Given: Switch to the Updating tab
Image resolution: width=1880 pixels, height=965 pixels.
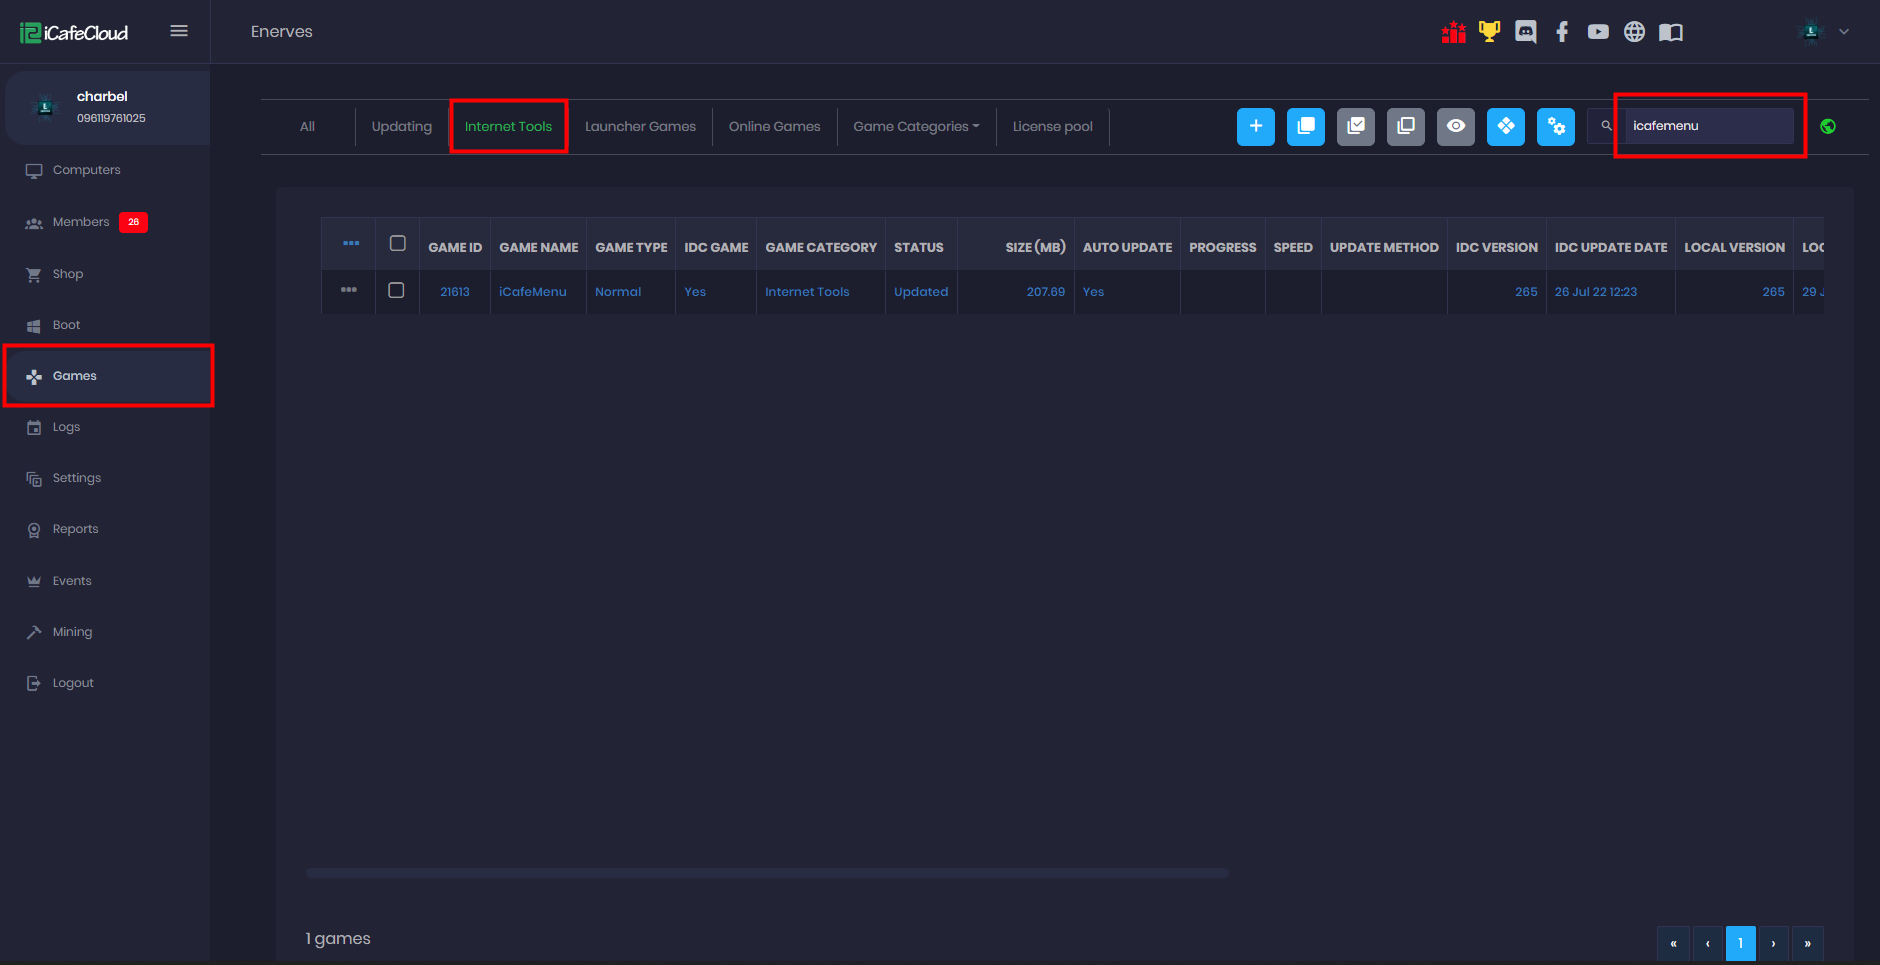Looking at the screenshot, I should [x=402, y=127].
